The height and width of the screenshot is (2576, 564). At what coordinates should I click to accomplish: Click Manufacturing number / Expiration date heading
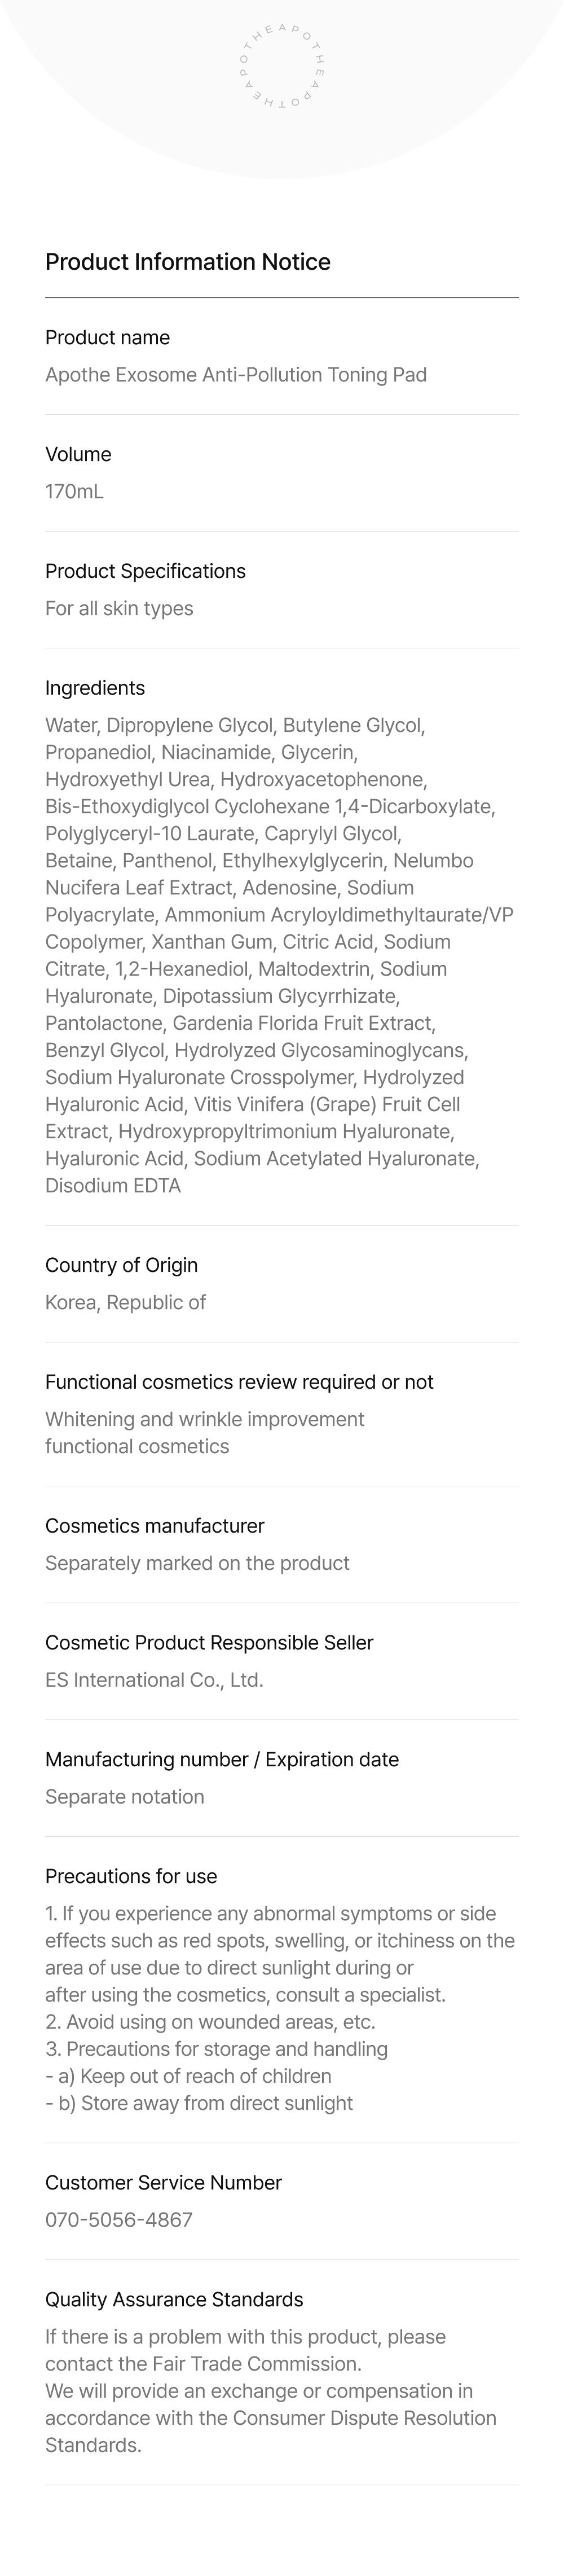(222, 1759)
